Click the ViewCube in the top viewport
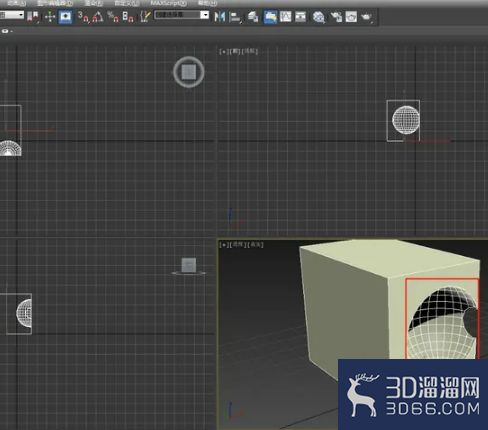 point(189,72)
